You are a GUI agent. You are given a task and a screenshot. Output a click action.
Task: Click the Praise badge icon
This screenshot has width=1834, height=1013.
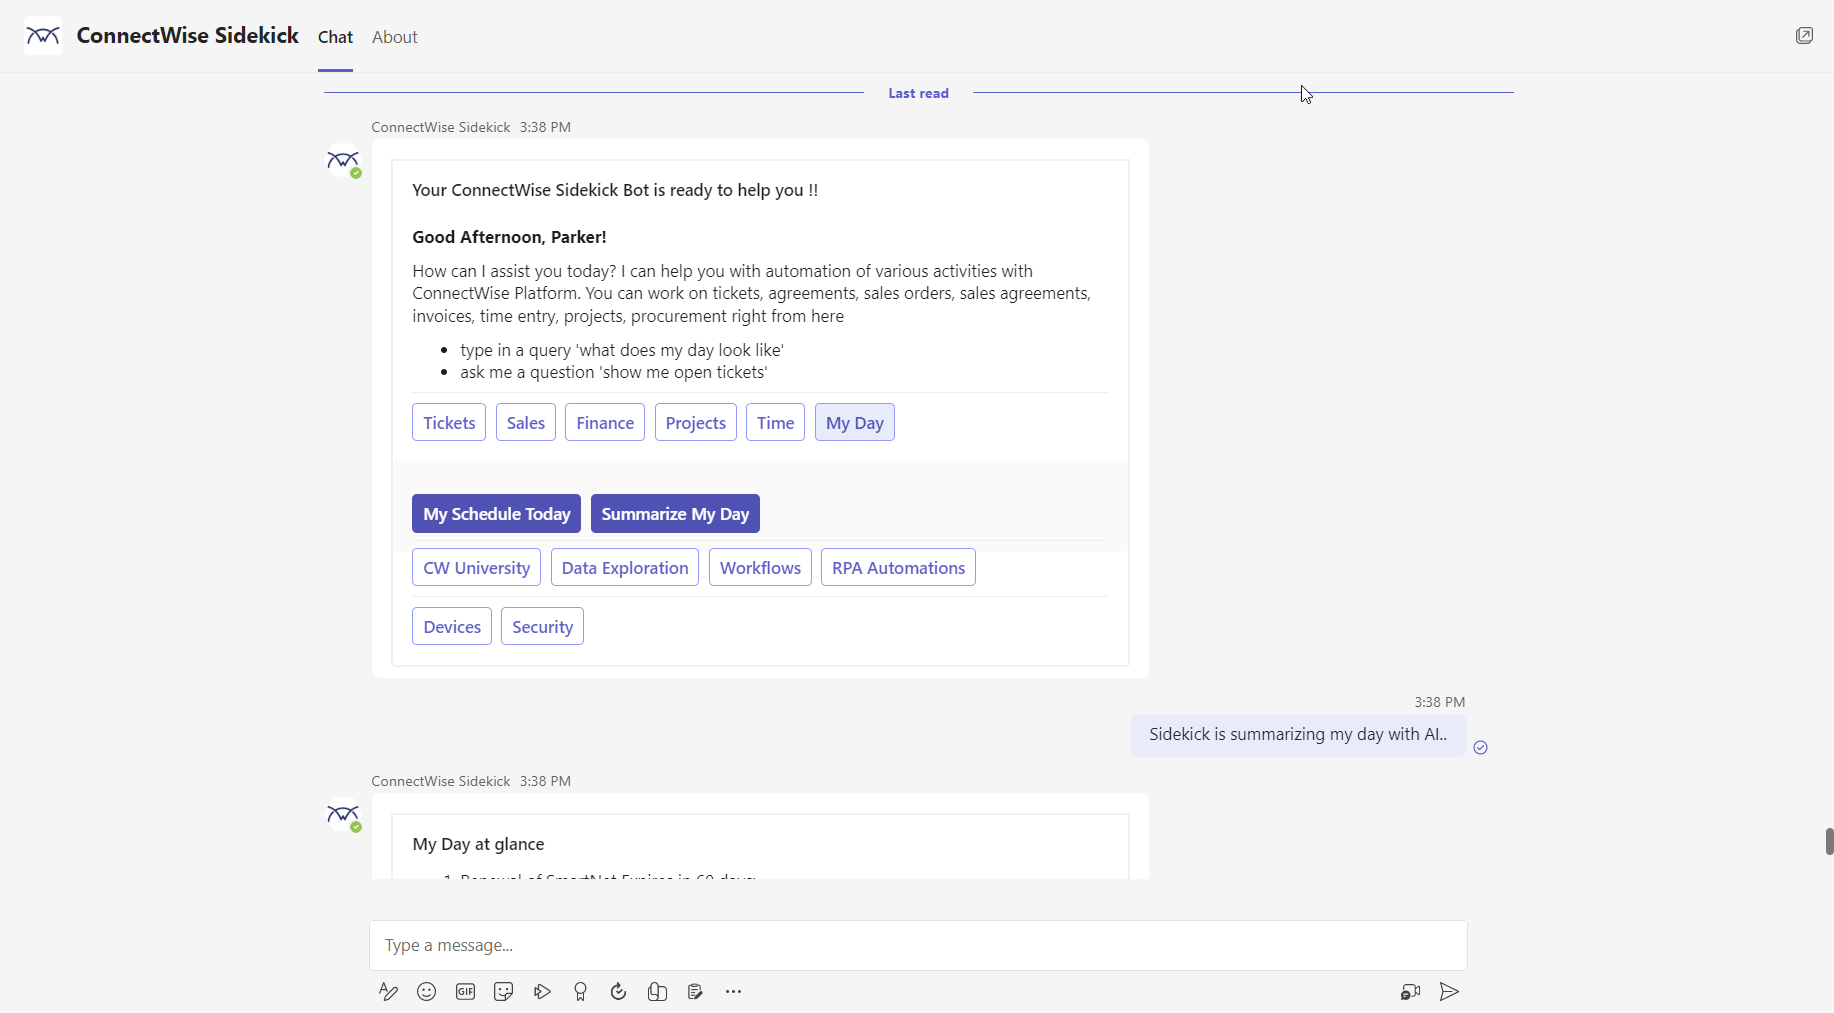click(x=580, y=991)
